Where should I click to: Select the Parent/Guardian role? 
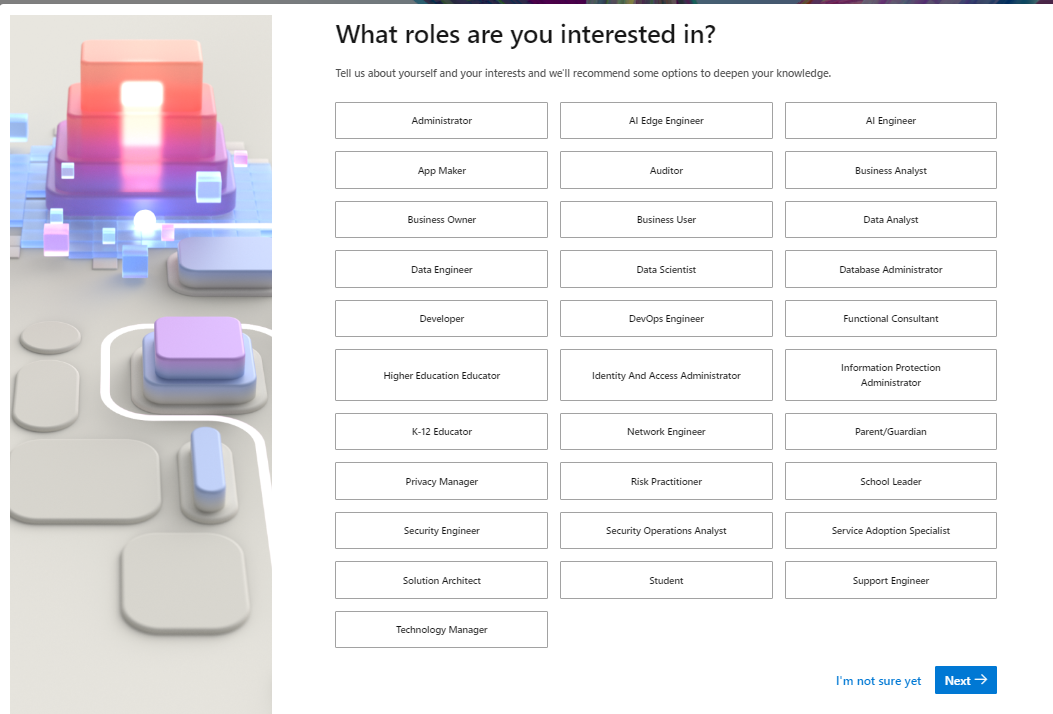pos(890,432)
